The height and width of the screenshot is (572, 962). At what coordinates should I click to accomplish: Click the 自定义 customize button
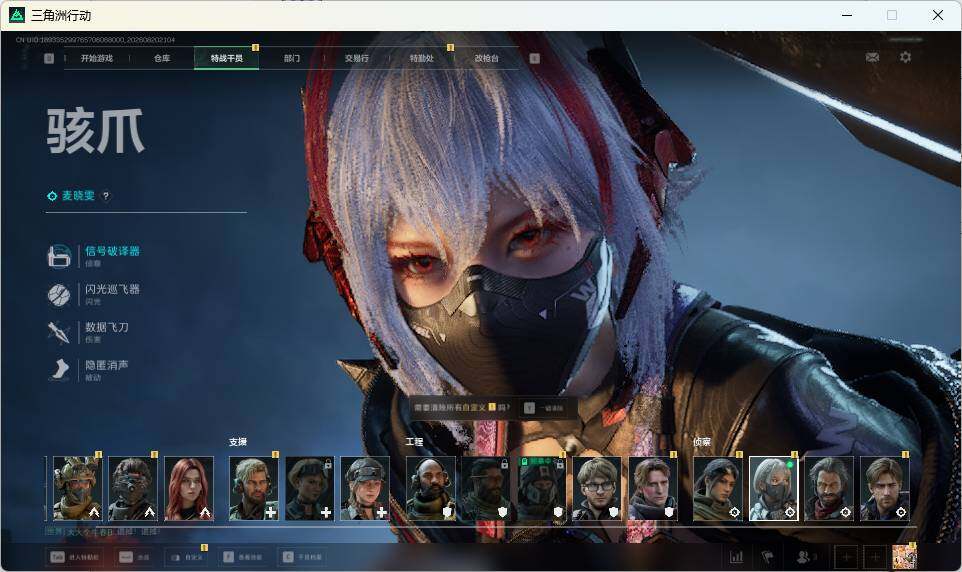185,557
